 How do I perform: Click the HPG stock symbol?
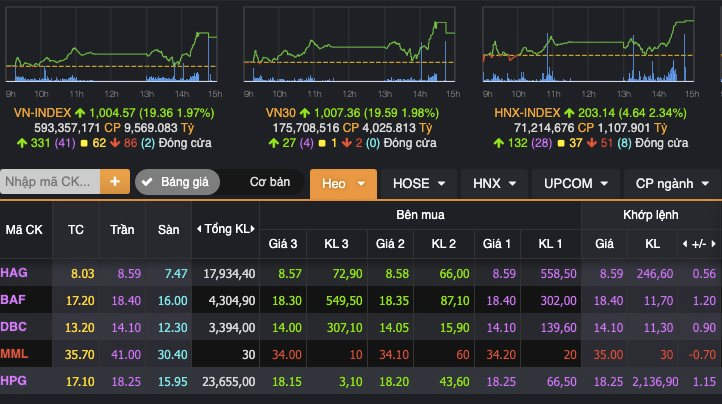point(15,381)
